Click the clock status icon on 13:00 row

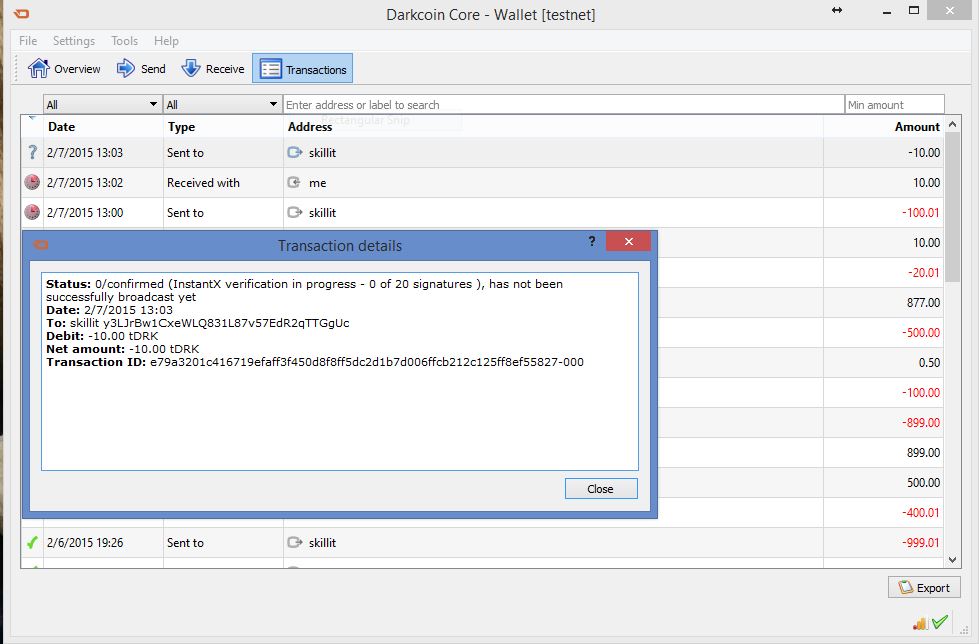click(32, 212)
